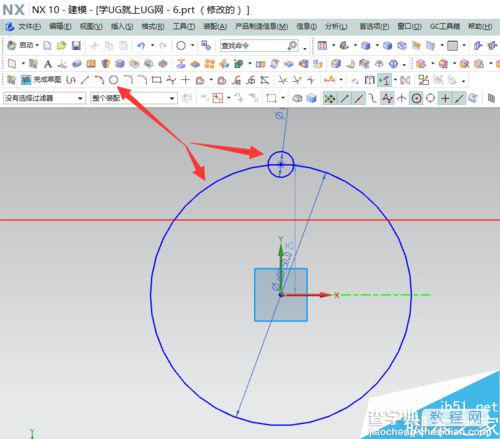Open the entire assembly scope dropdown
This screenshot has height=439, width=500.
coord(133,98)
